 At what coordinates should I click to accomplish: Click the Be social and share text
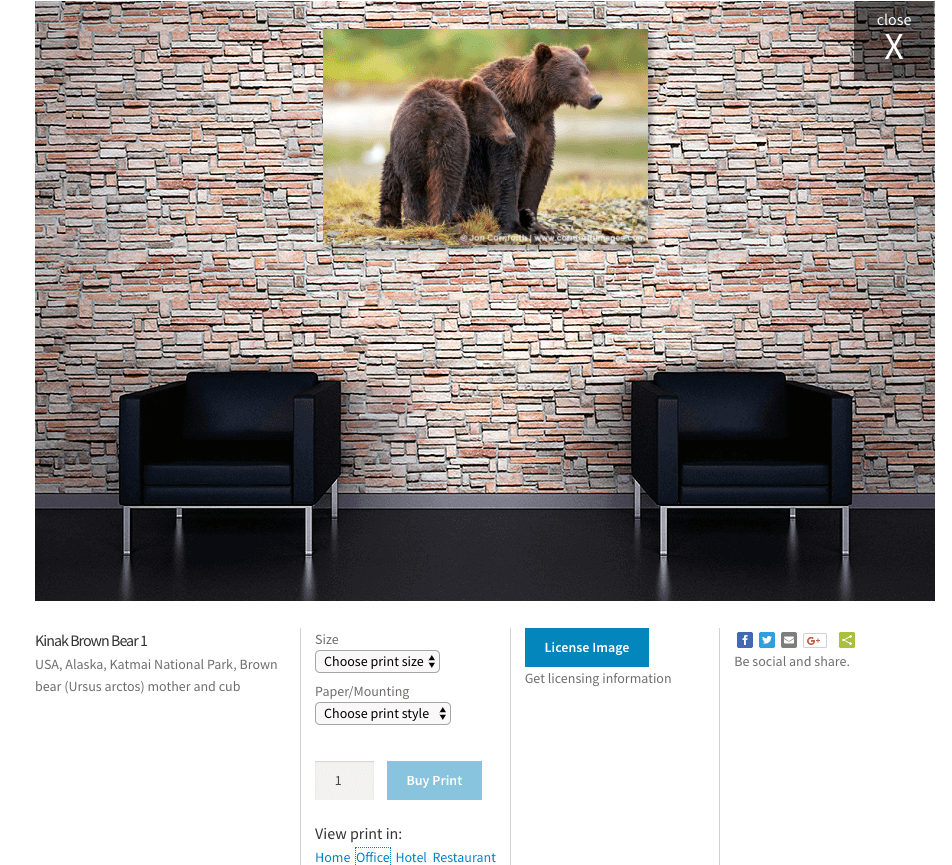coord(792,662)
